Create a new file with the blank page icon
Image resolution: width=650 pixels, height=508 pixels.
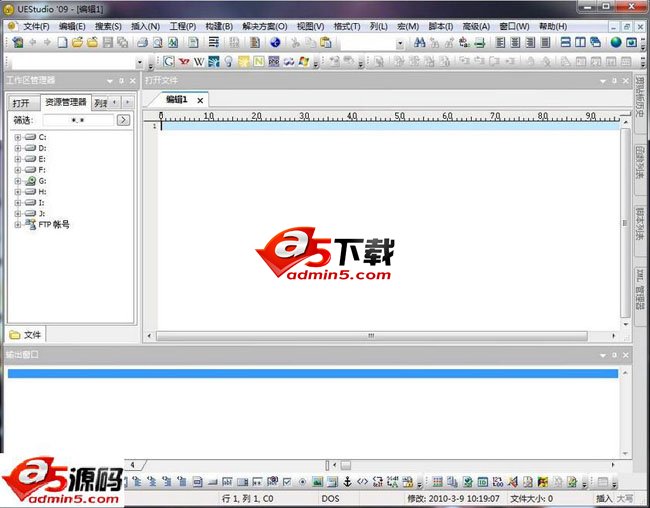62,42
